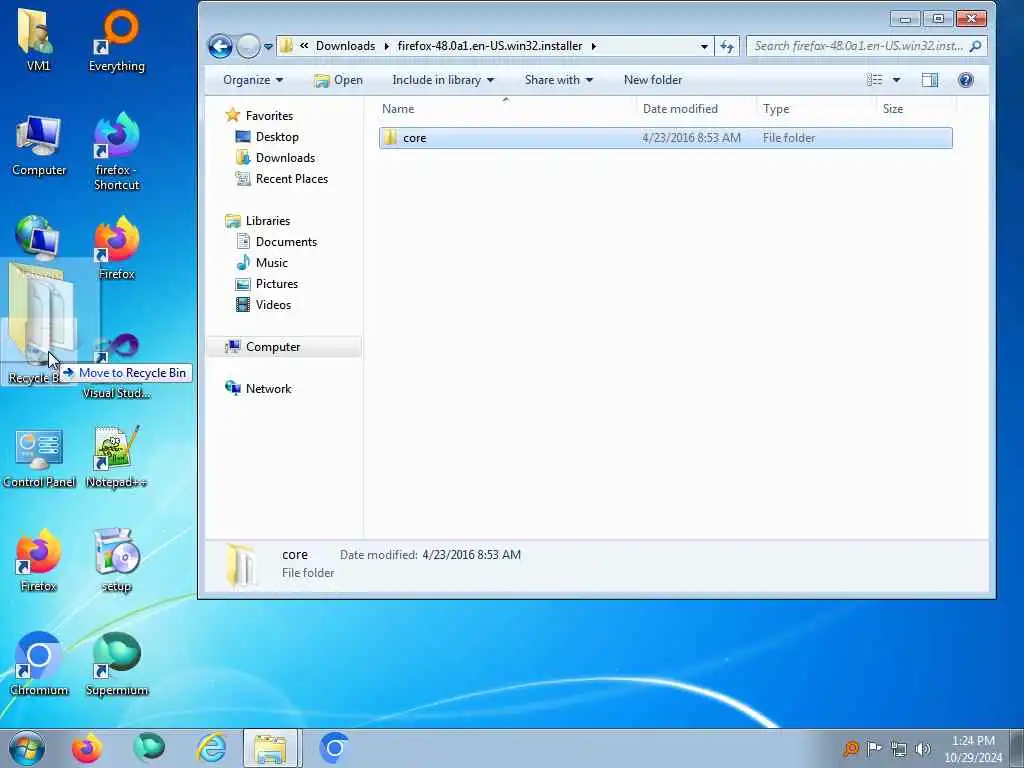Expand the Downloads breadcrumb arrow
This screenshot has height=768, width=1024.
click(x=387, y=46)
